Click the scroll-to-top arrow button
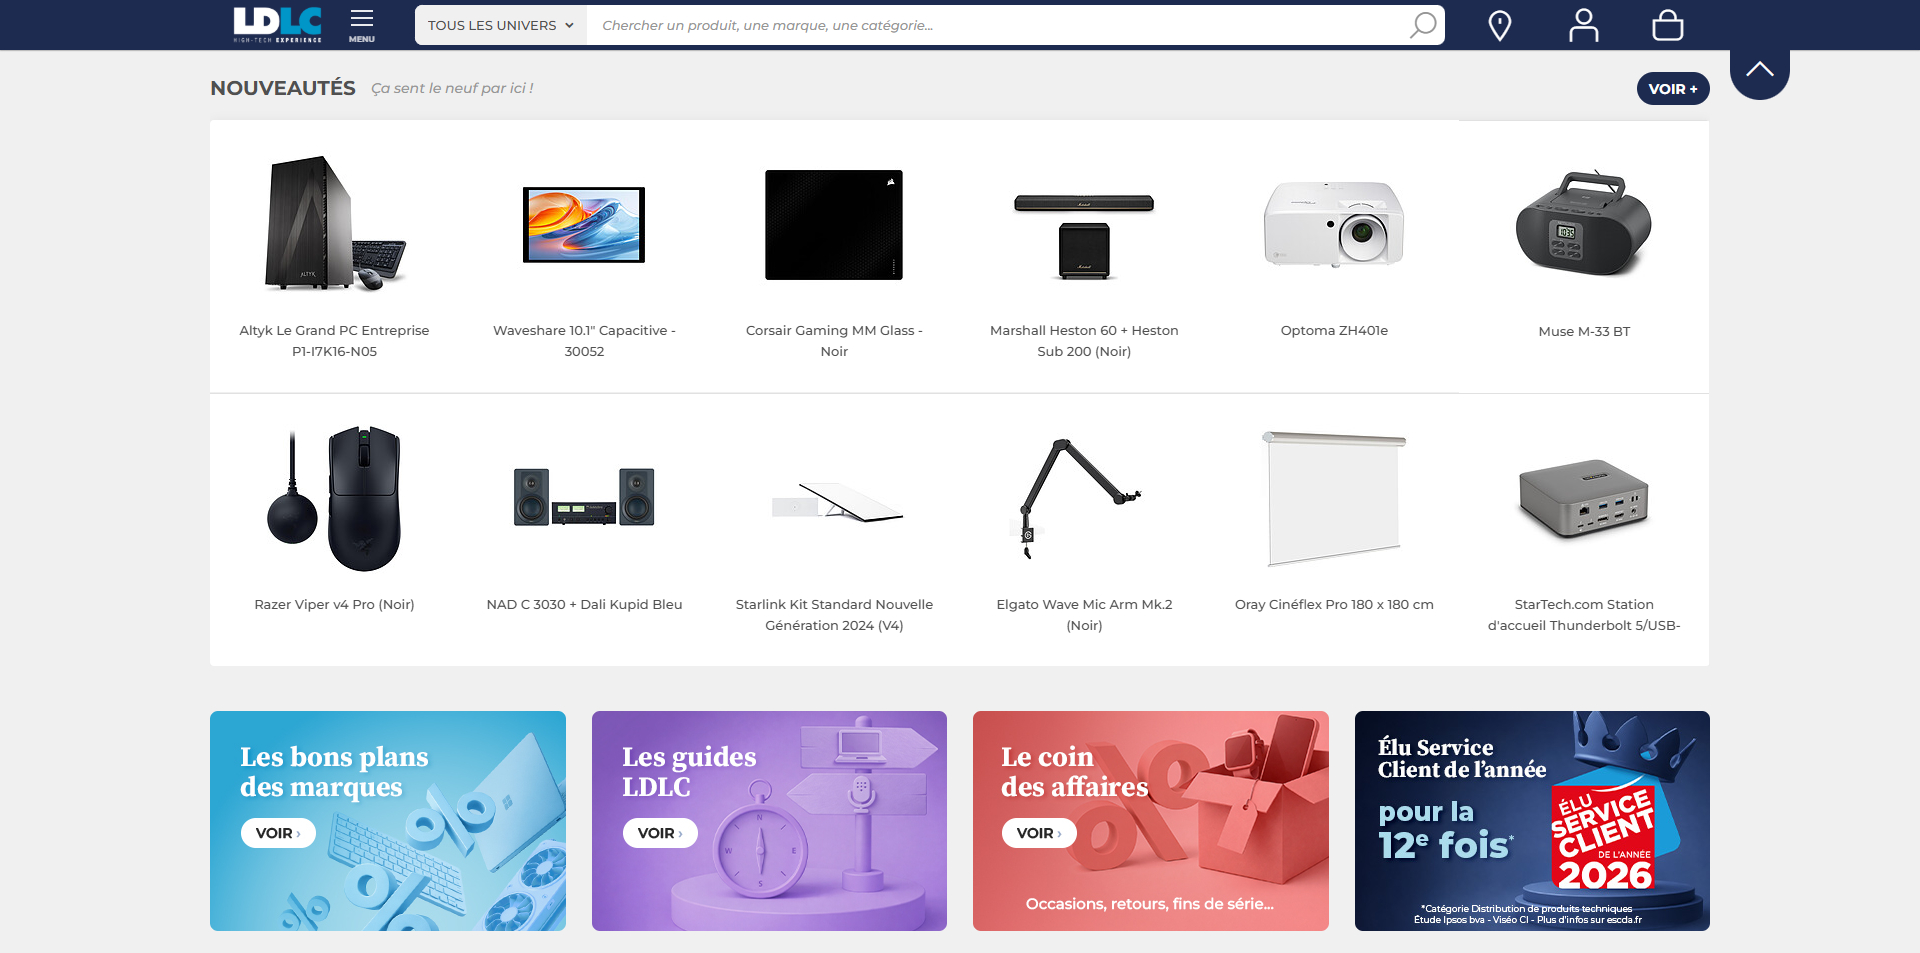Image resolution: width=1920 pixels, height=953 pixels. coord(1759,71)
